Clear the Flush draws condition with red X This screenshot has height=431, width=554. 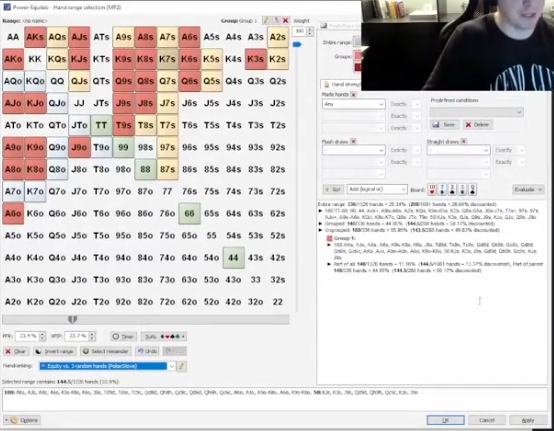(353, 142)
